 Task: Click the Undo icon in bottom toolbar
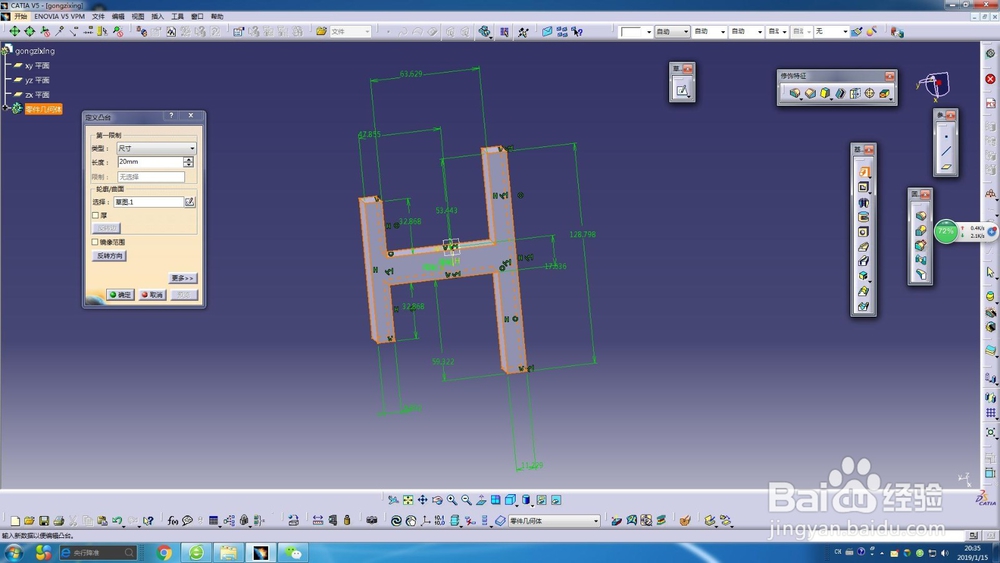(x=117, y=521)
